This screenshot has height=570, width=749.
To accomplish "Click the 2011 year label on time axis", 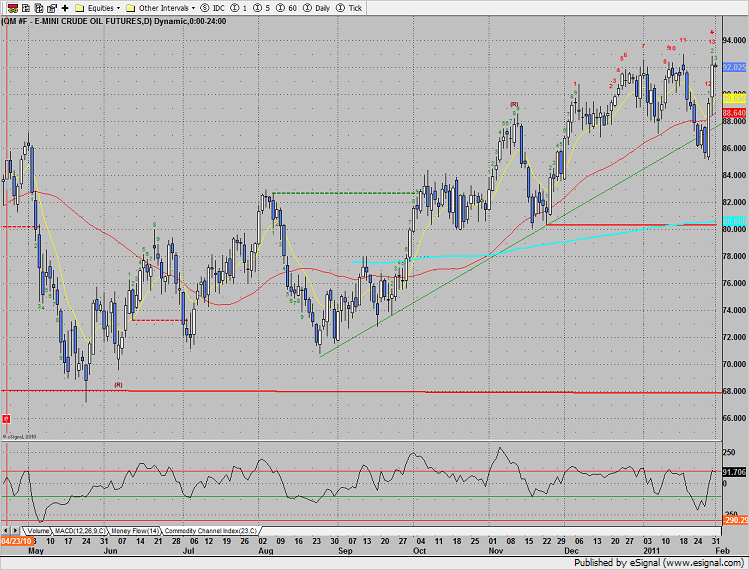I will 652,550.
